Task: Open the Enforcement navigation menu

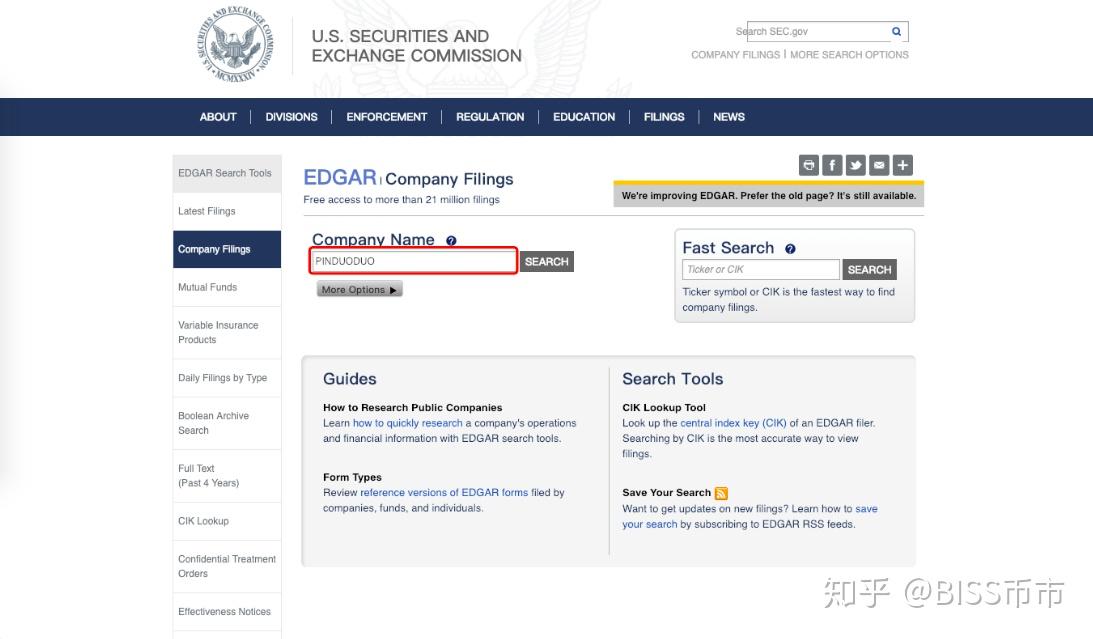Action: [x=386, y=117]
